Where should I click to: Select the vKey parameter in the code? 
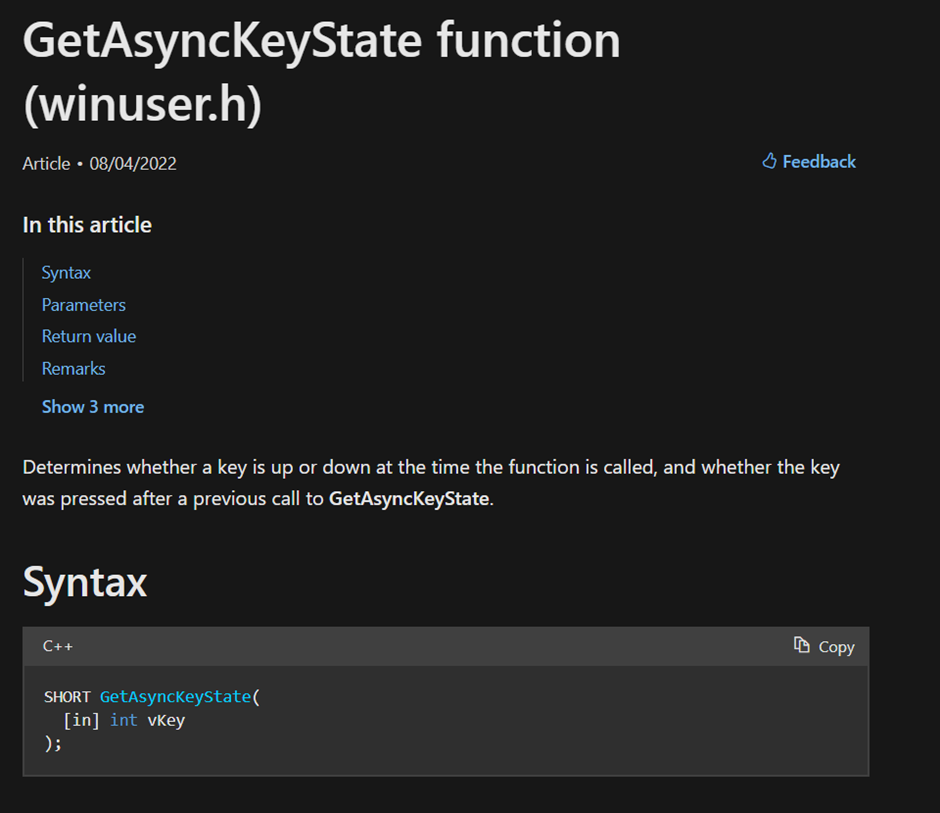point(166,720)
